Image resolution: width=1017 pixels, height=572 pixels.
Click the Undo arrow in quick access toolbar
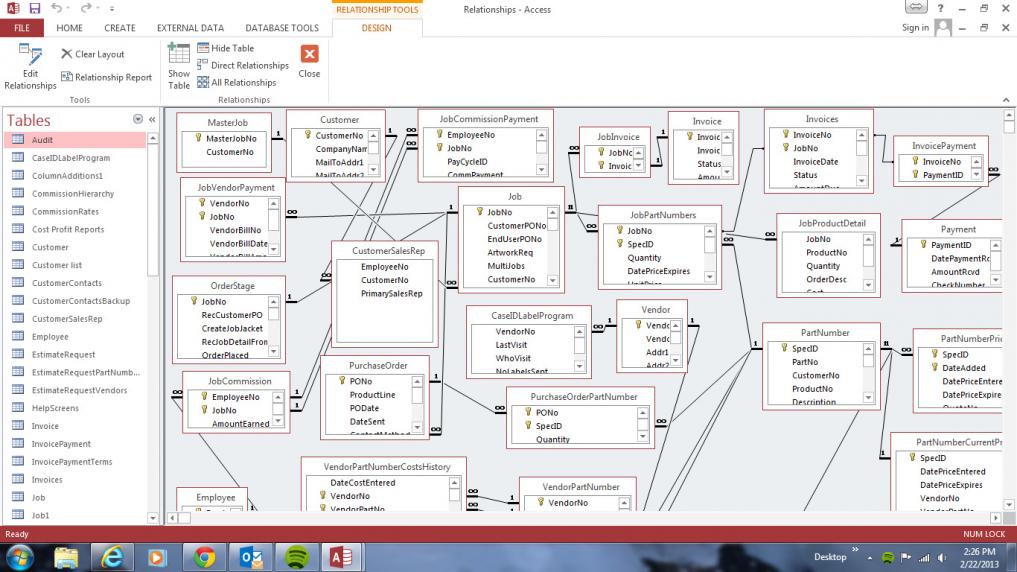click(56, 8)
